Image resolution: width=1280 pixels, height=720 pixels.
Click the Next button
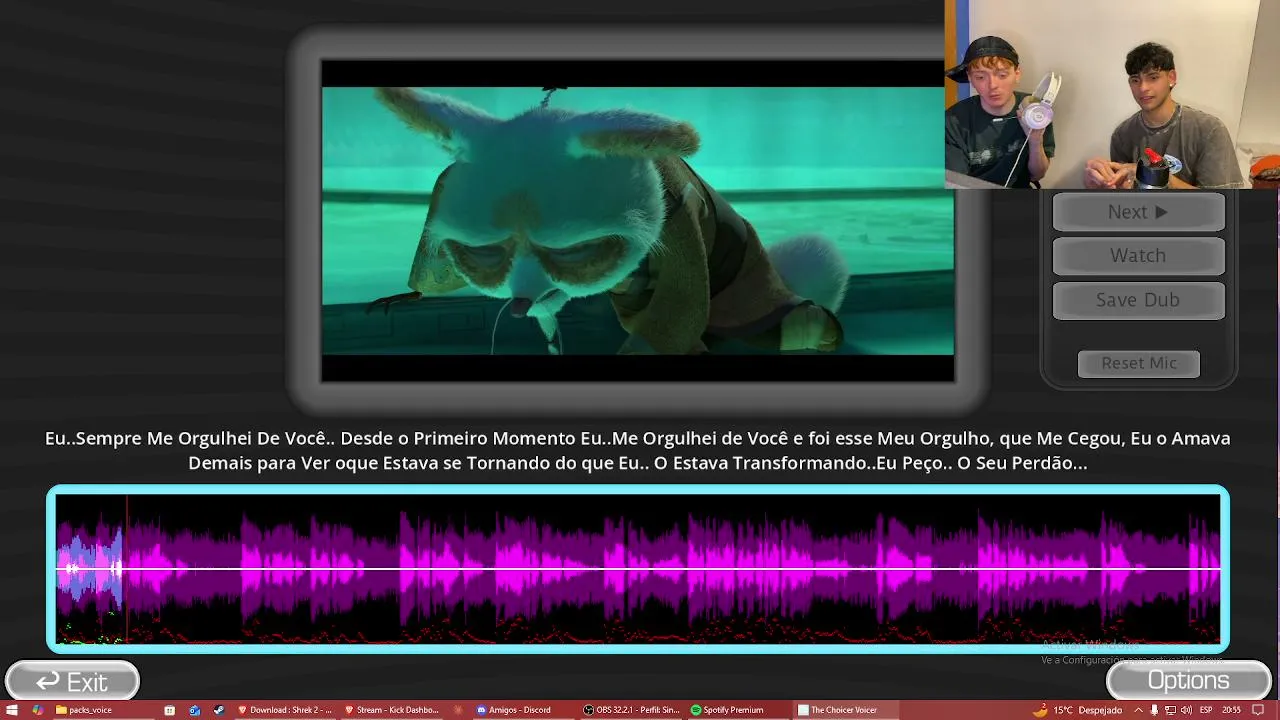(1138, 212)
